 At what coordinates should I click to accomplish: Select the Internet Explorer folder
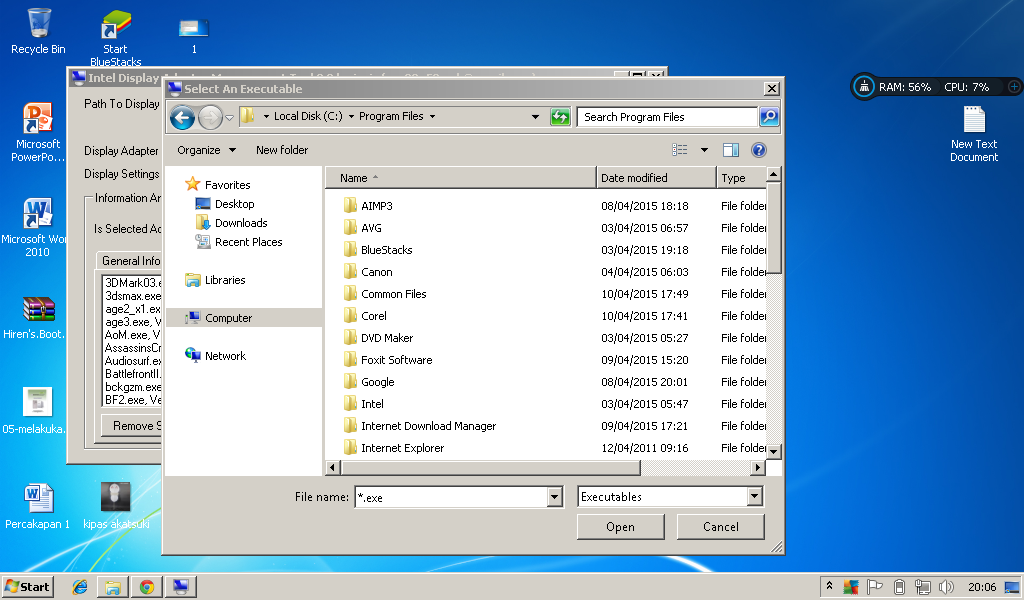(393, 448)
